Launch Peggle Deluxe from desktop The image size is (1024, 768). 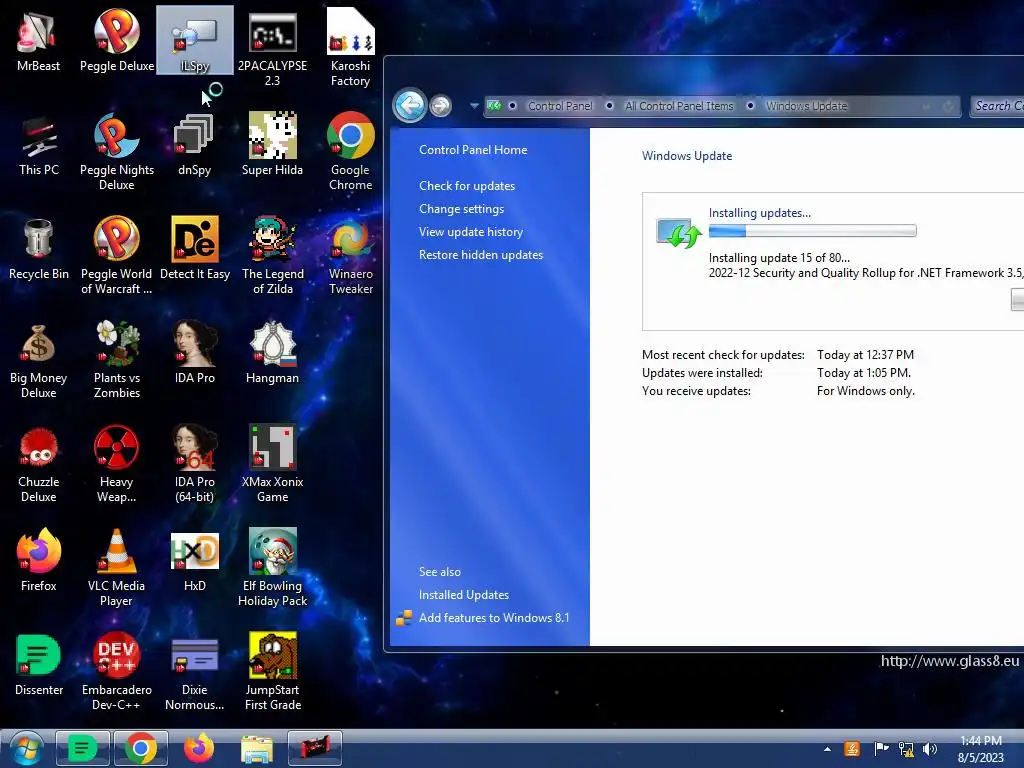[117, 40]
